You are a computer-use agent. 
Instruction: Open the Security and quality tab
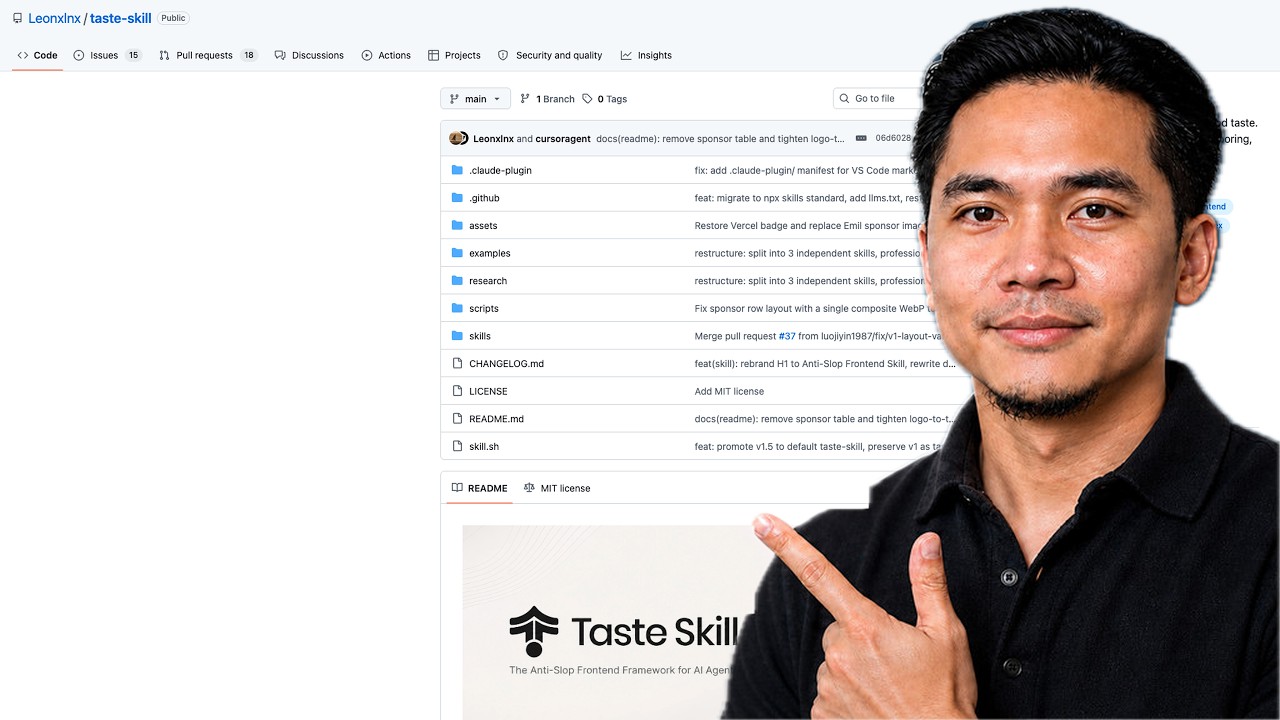tap(550, 55)
